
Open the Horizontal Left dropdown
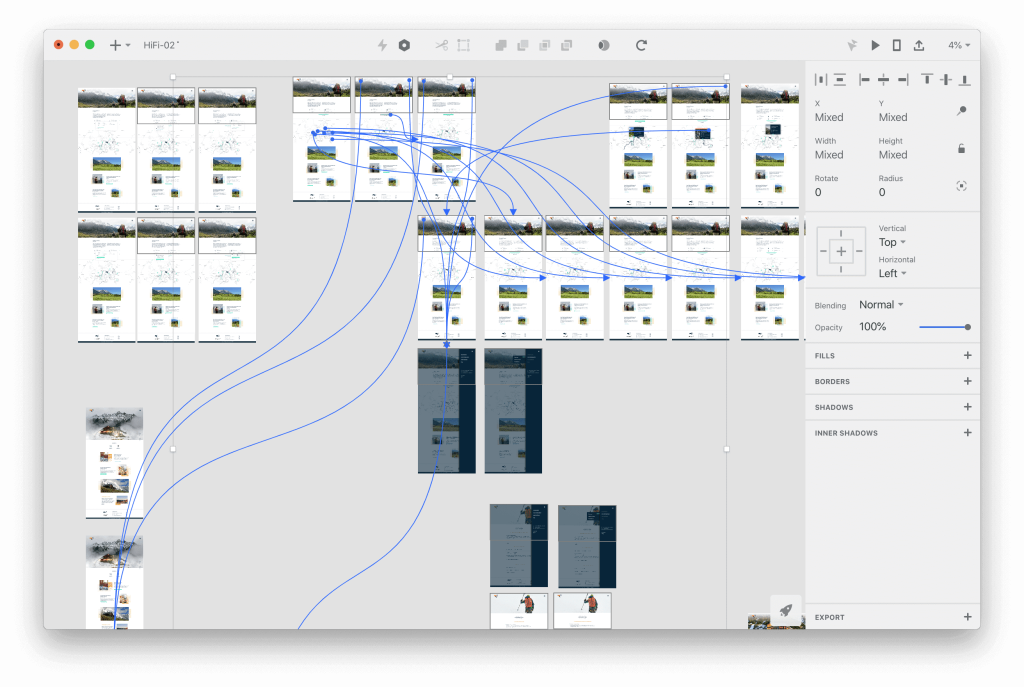893,273
